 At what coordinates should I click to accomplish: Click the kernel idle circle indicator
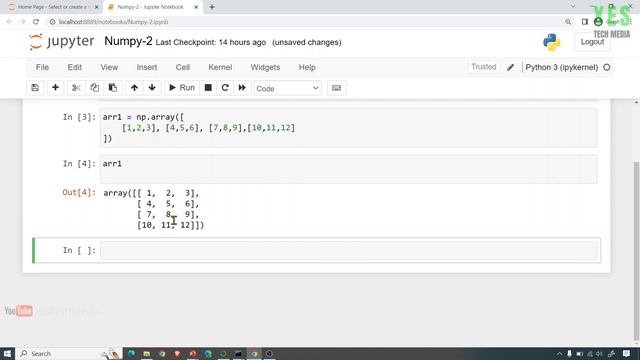(607, 67)
